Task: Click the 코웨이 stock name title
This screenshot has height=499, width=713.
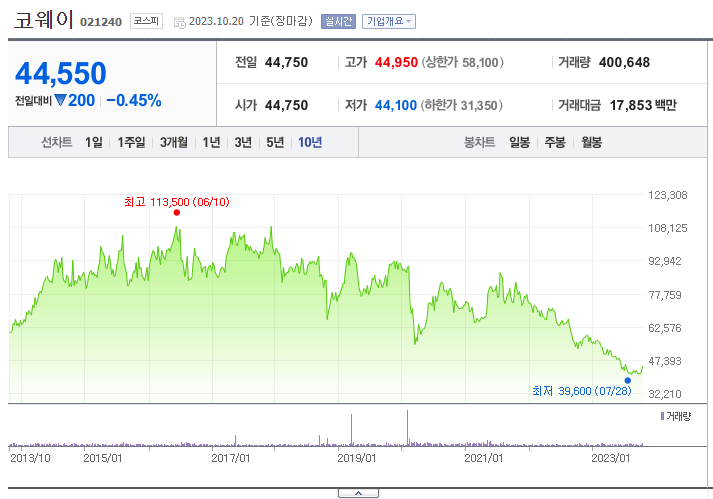Action: (43, 20)
